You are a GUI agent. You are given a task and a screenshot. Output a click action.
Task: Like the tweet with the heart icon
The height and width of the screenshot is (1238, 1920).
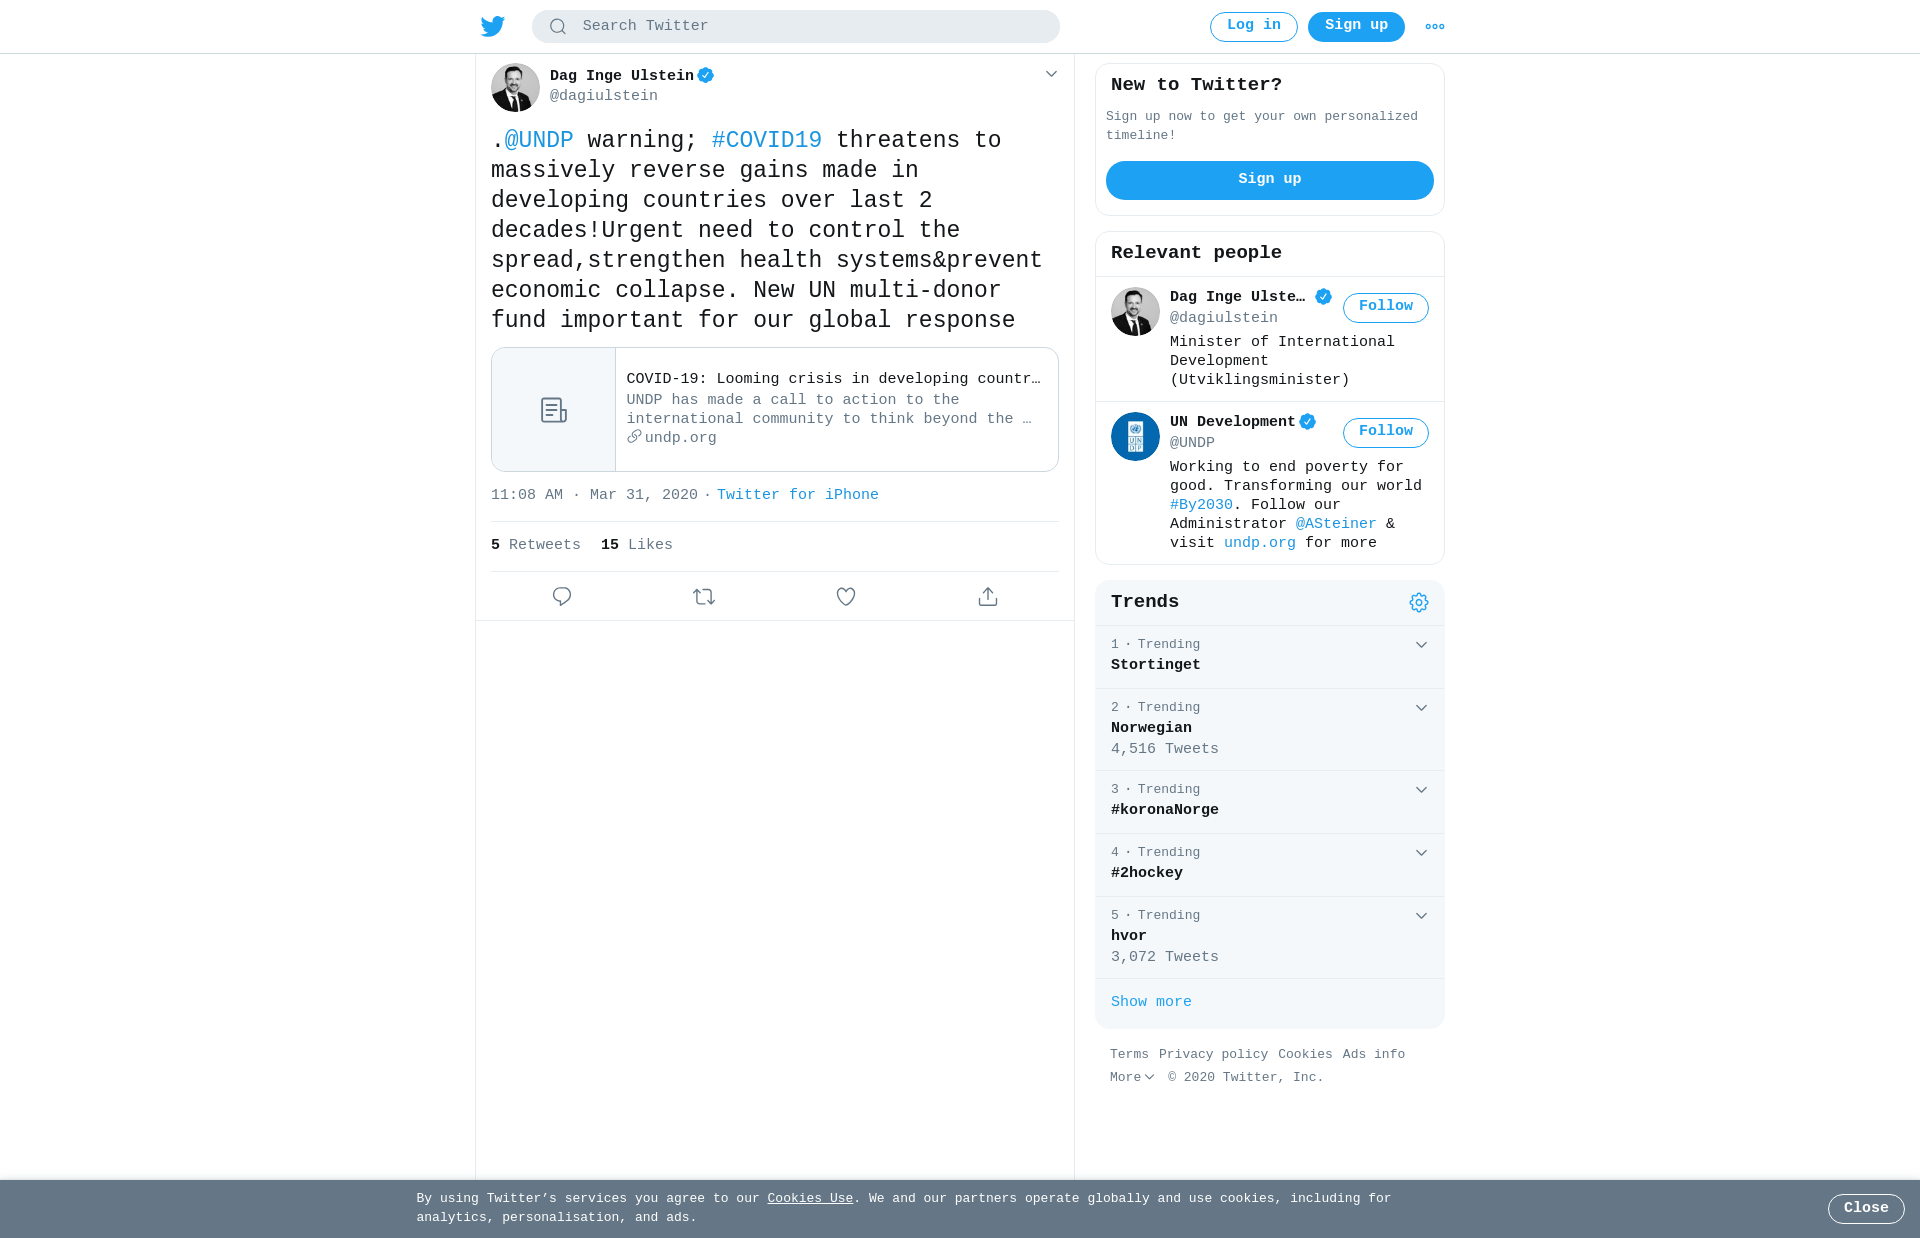click(846, 597)
